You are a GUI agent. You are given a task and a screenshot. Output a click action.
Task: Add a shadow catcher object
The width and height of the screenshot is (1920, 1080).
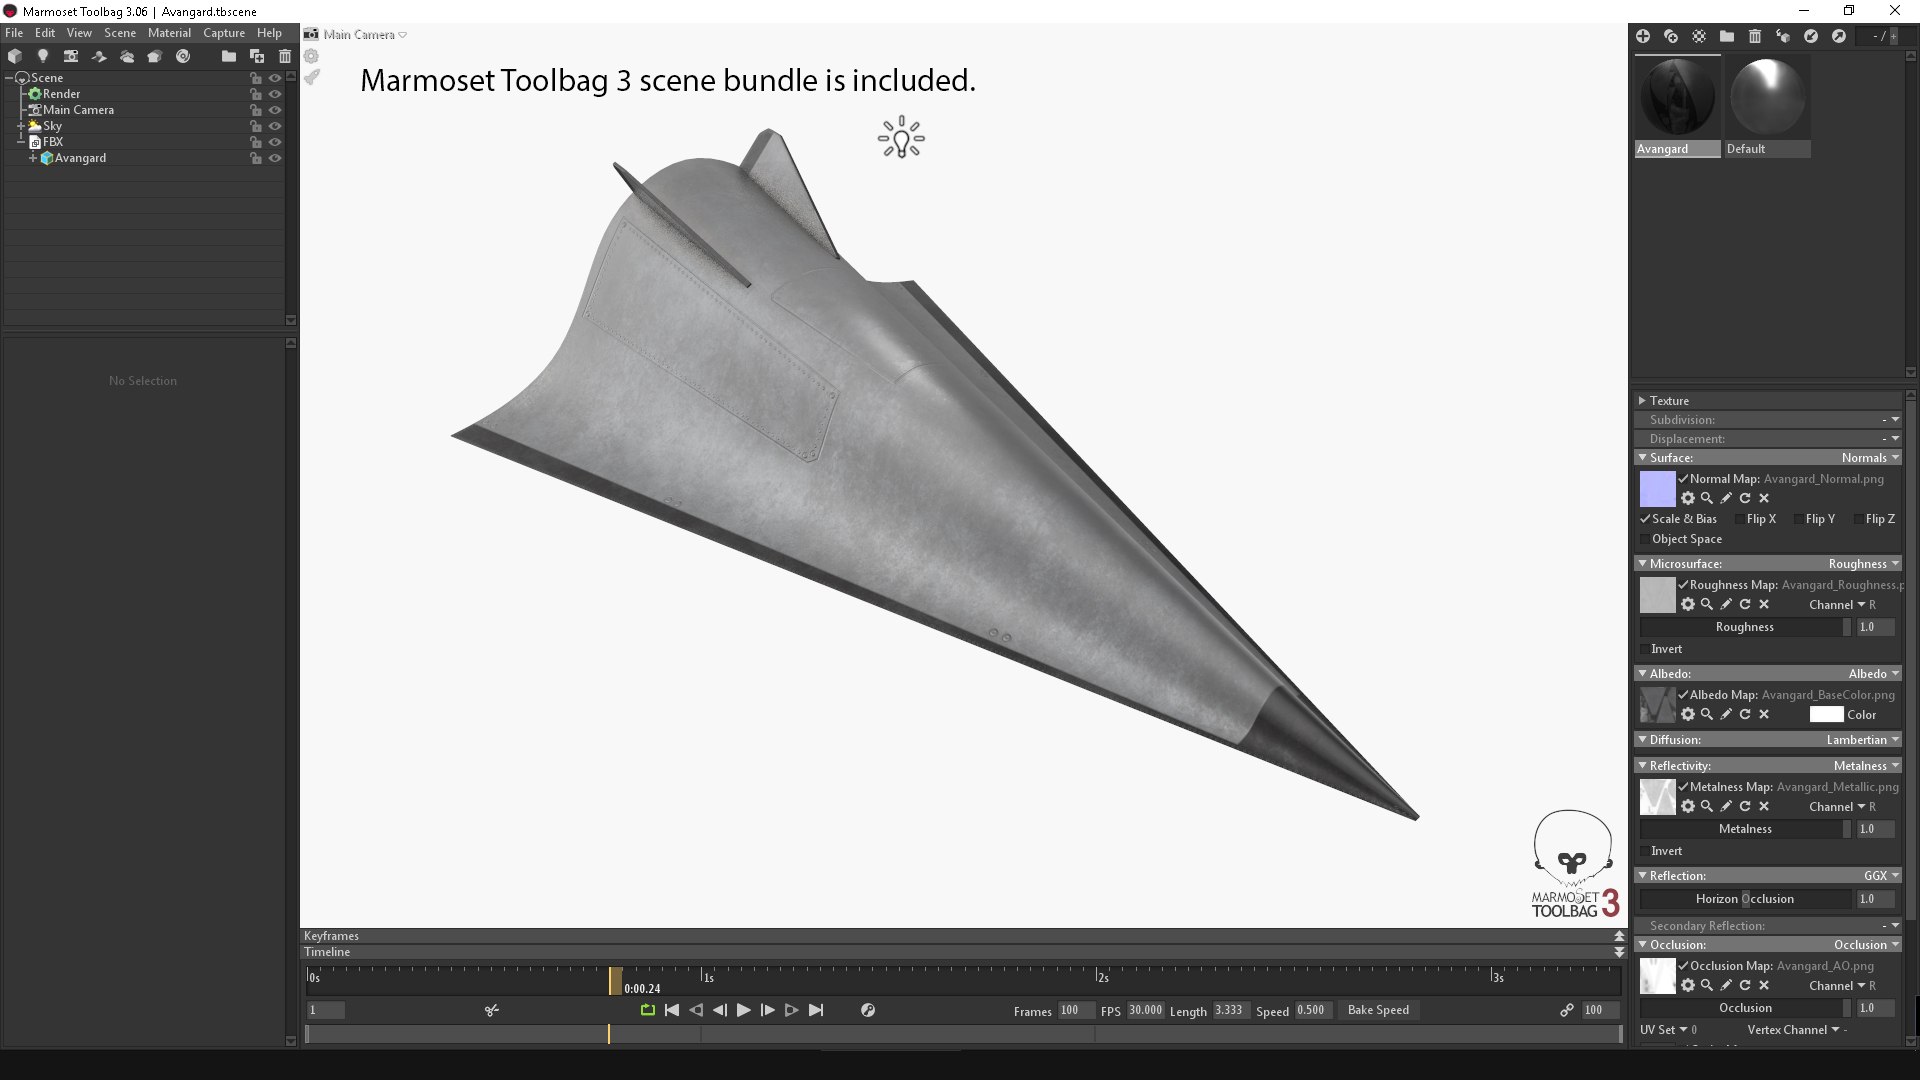point(99,56)
